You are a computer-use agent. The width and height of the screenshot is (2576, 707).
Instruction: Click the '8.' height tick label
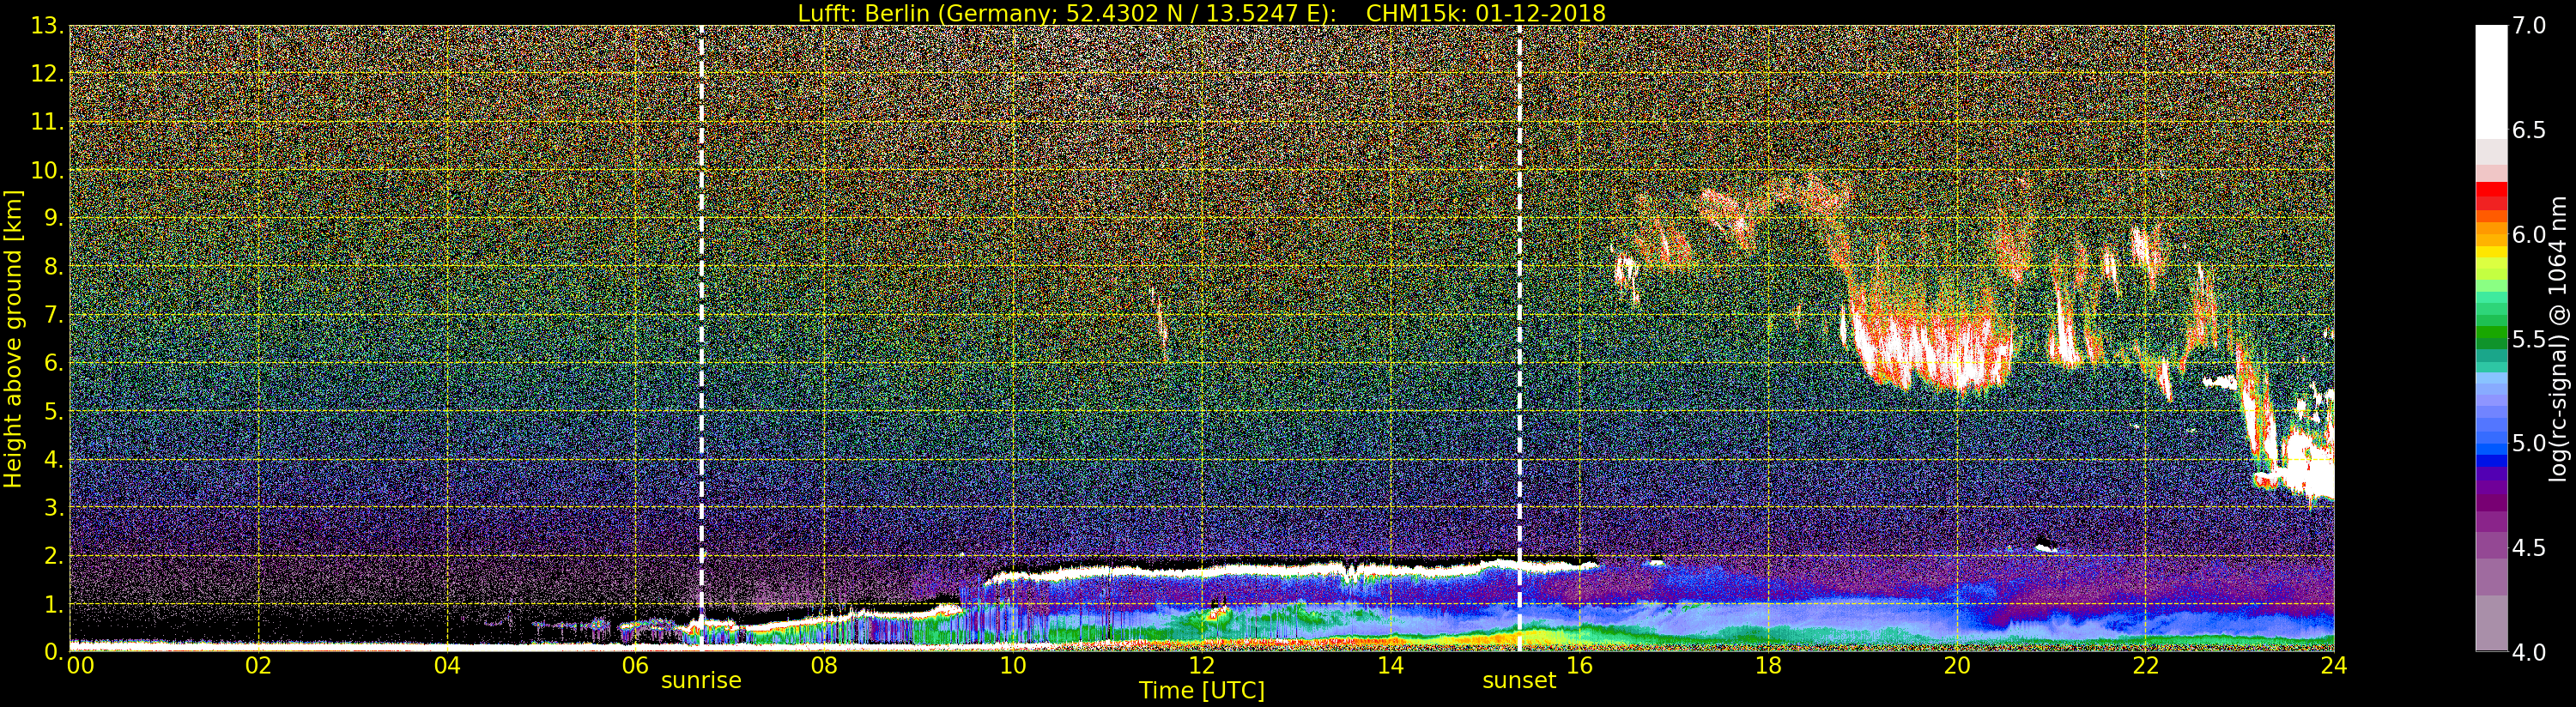(x=53, y=267)
